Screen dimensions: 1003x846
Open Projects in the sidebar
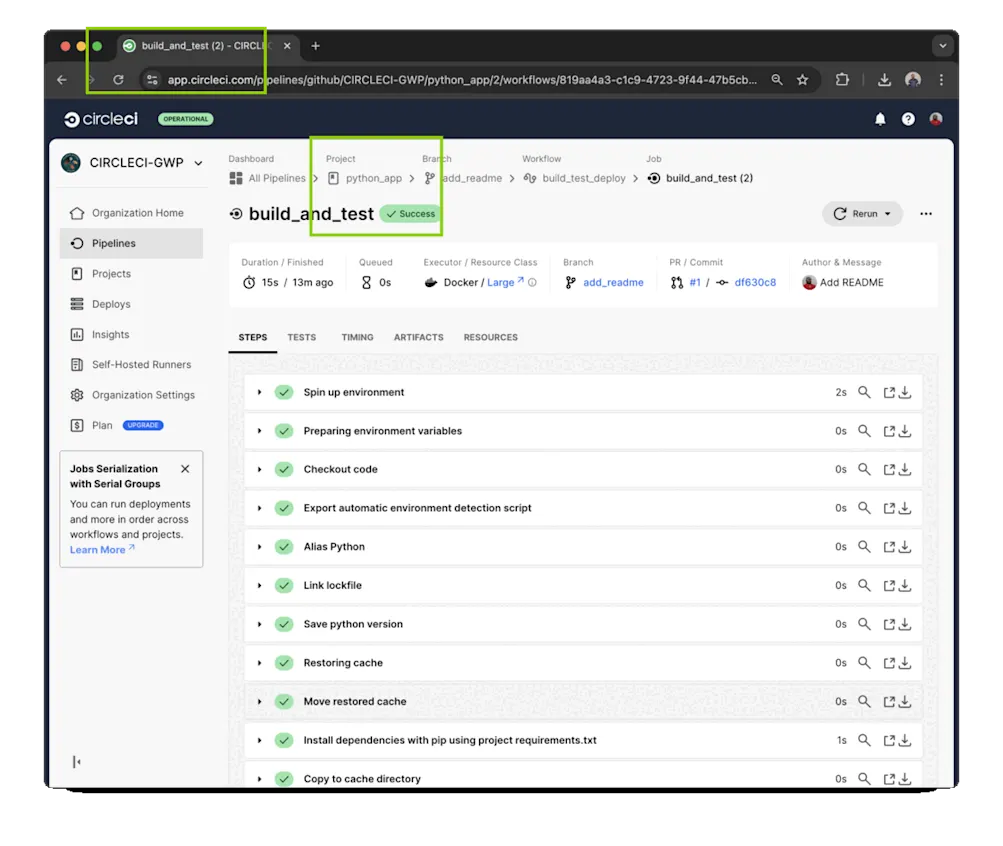(x=131, y=274)
